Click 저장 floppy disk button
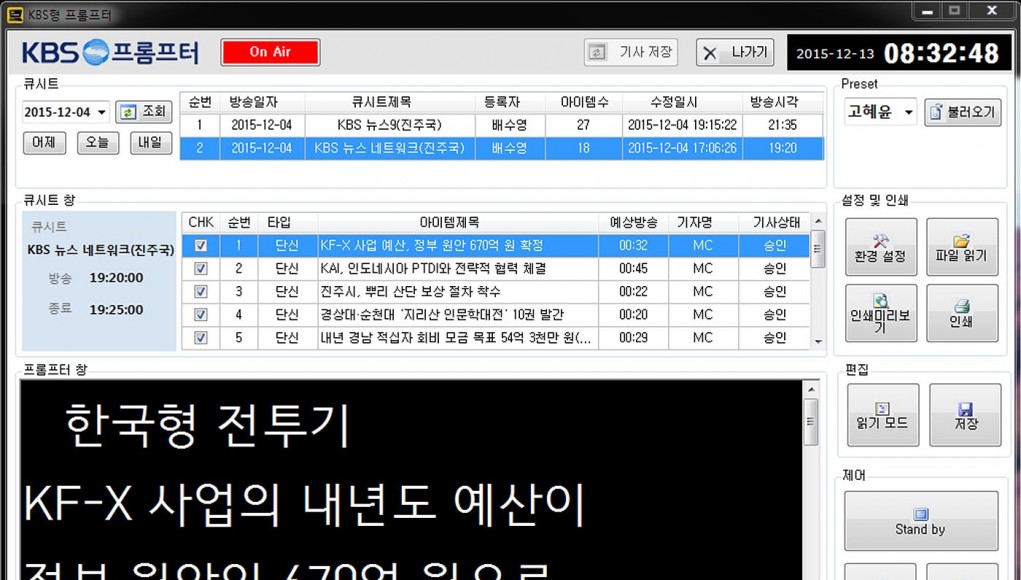The image size is (1021, 580). [x=965, y=415]
